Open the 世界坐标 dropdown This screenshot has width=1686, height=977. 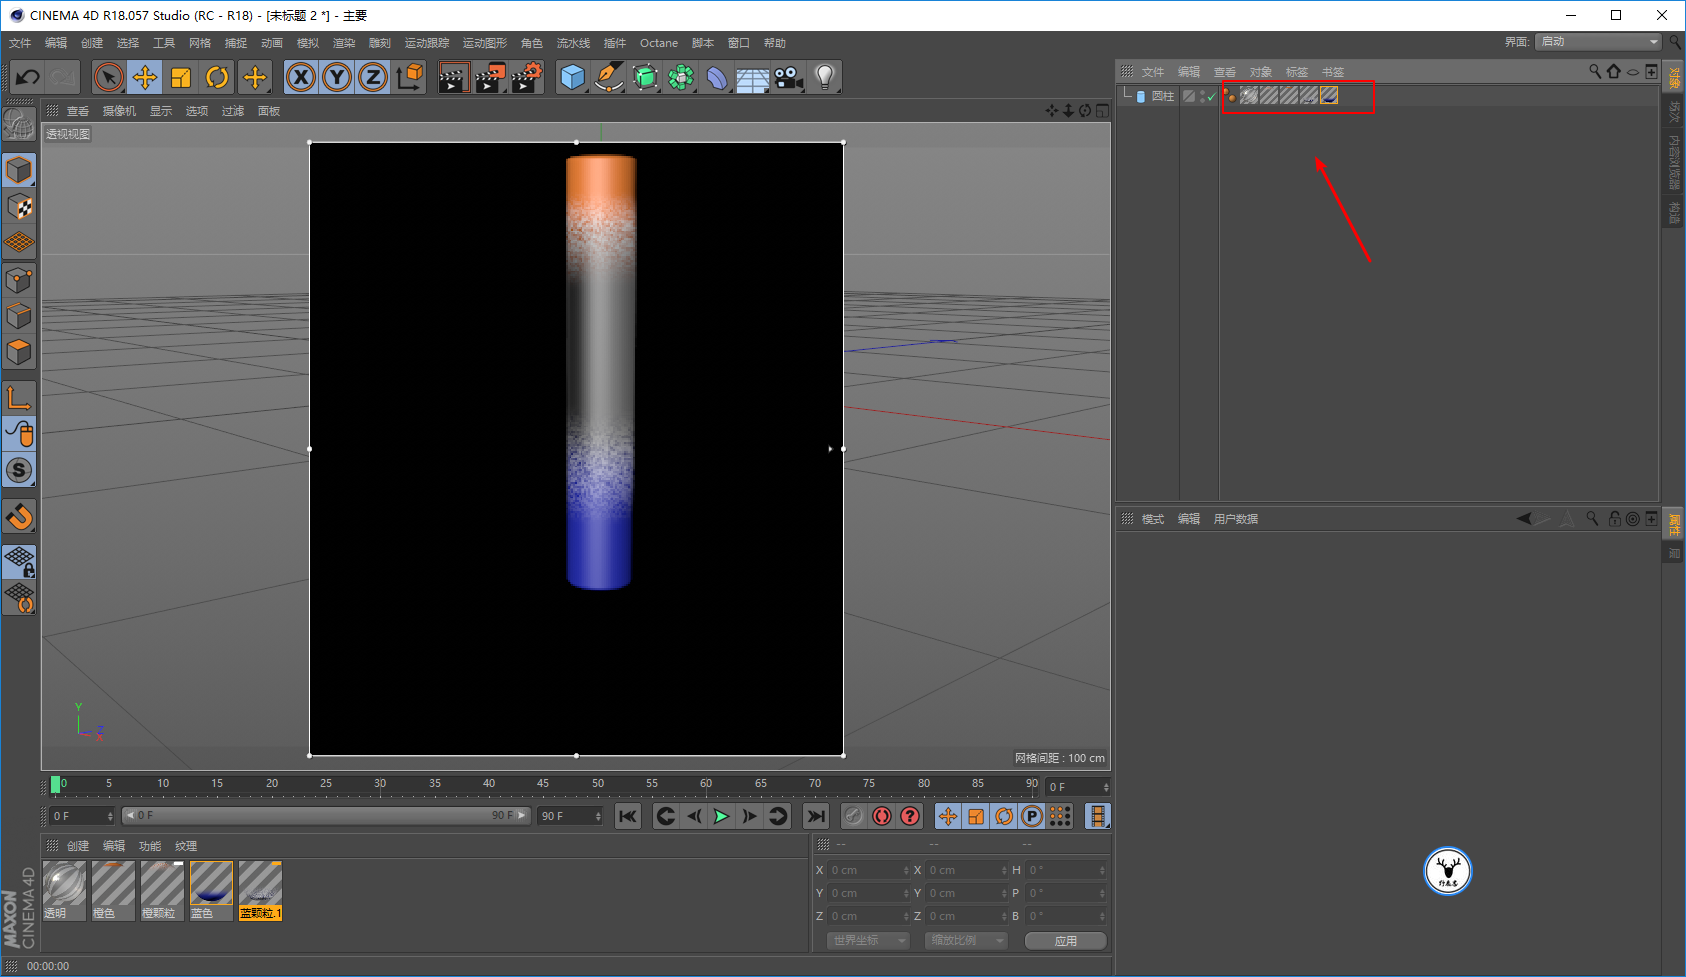868,941
